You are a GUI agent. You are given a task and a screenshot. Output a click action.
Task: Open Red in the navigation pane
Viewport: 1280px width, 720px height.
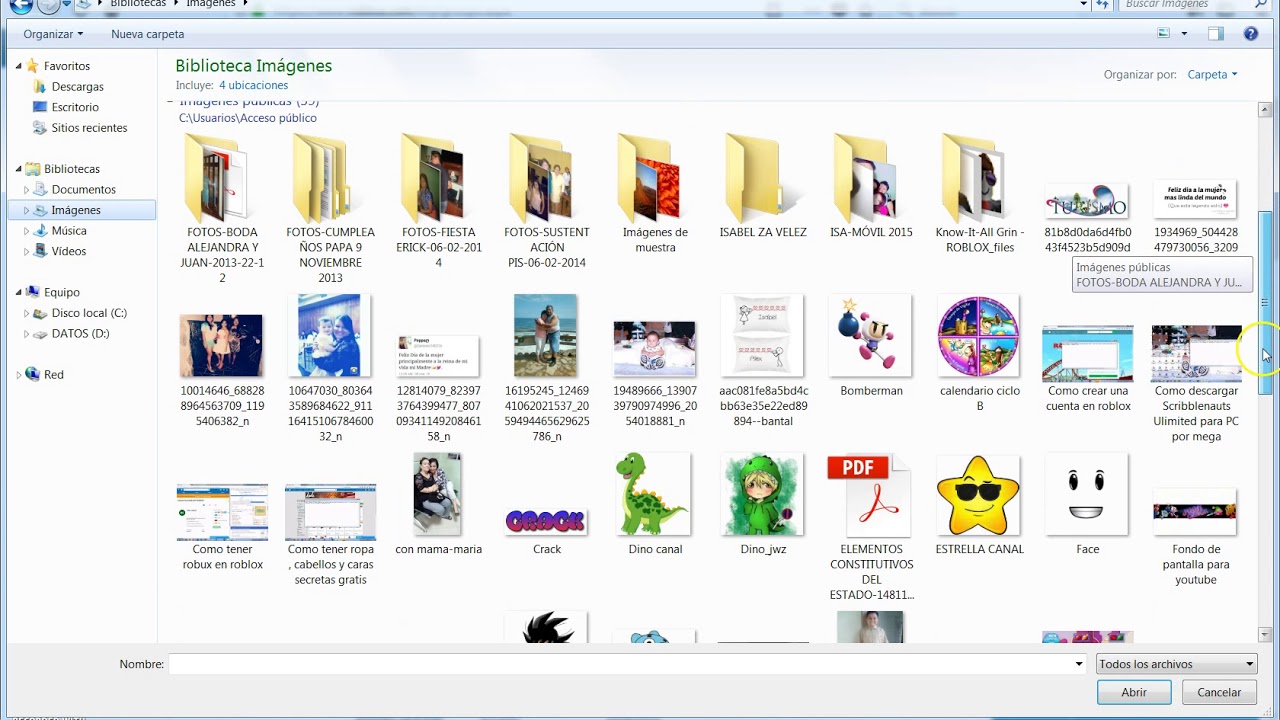pyautogui.click(x=54, y=375)
